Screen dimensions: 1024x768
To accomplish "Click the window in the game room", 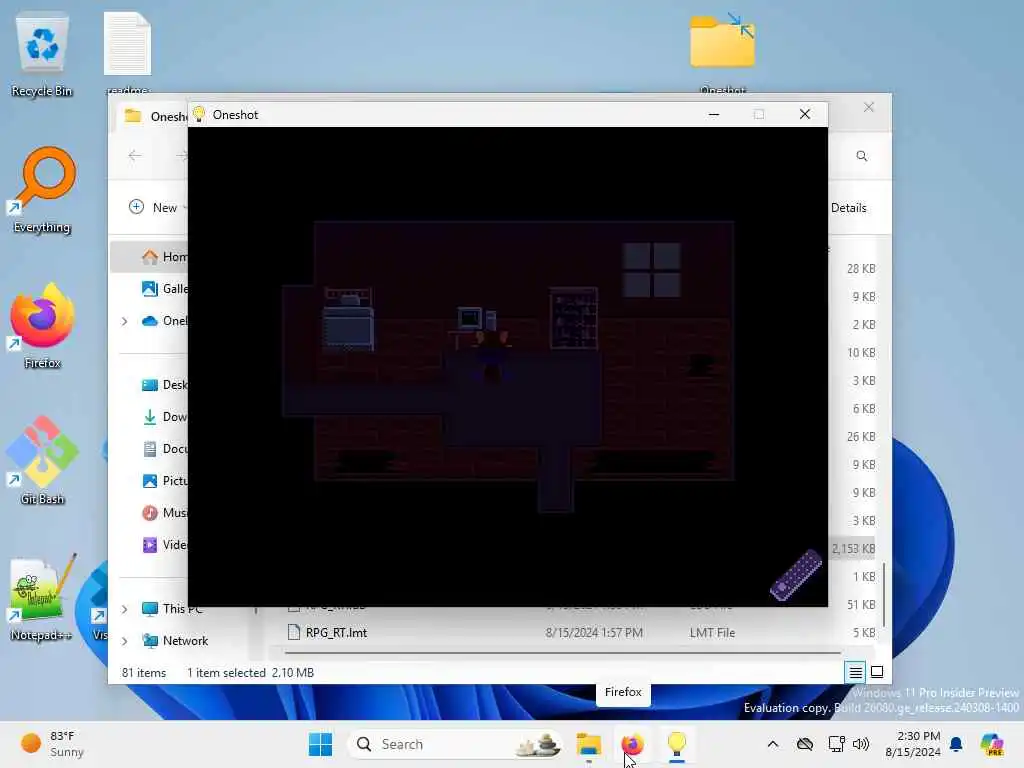I will click(651, 270).
